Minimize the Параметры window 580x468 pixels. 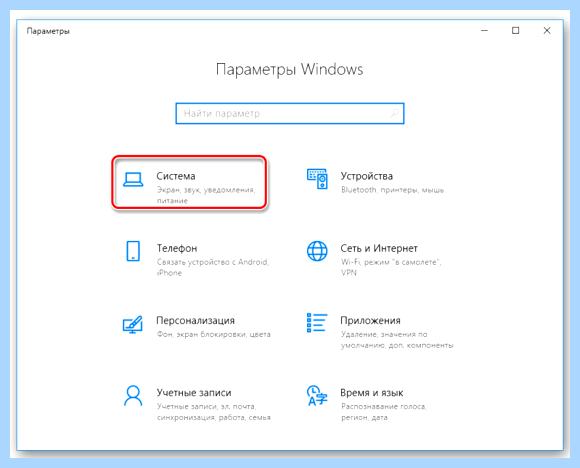click(x=485, y=30)
